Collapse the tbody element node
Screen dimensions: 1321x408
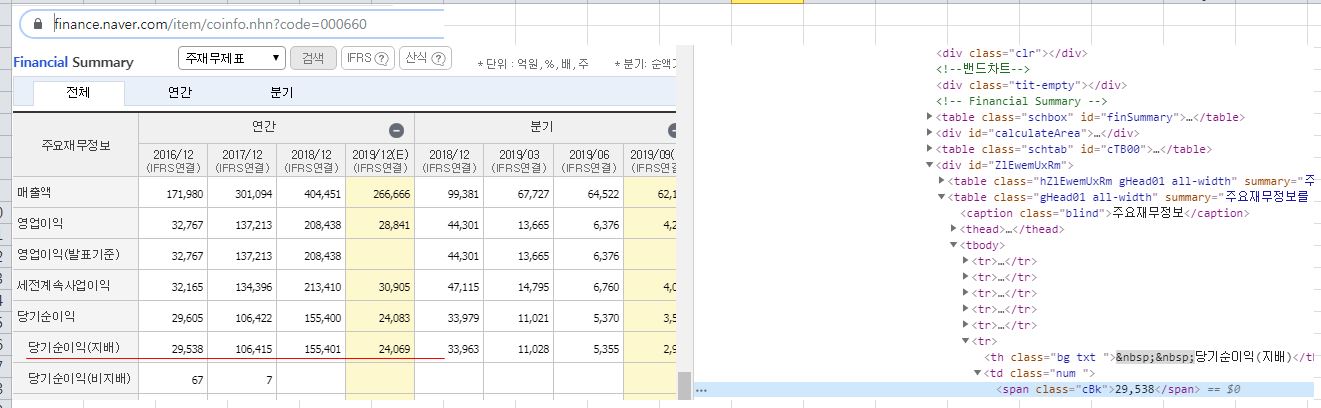click(x=954, y=245)
